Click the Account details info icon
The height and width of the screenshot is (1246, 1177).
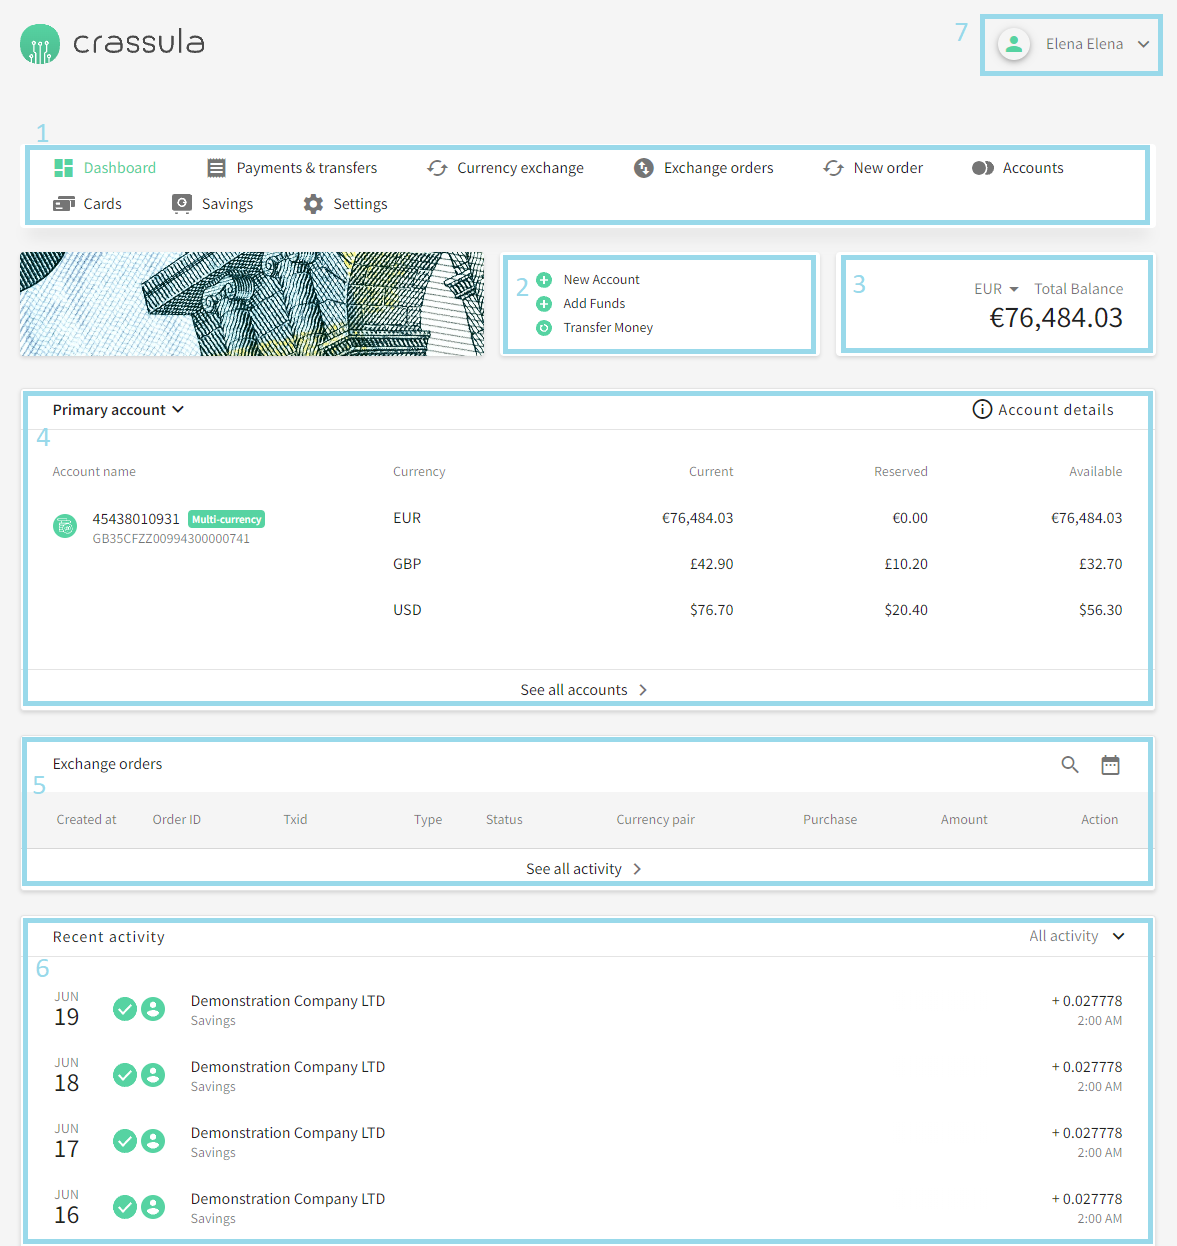[982, 410]
